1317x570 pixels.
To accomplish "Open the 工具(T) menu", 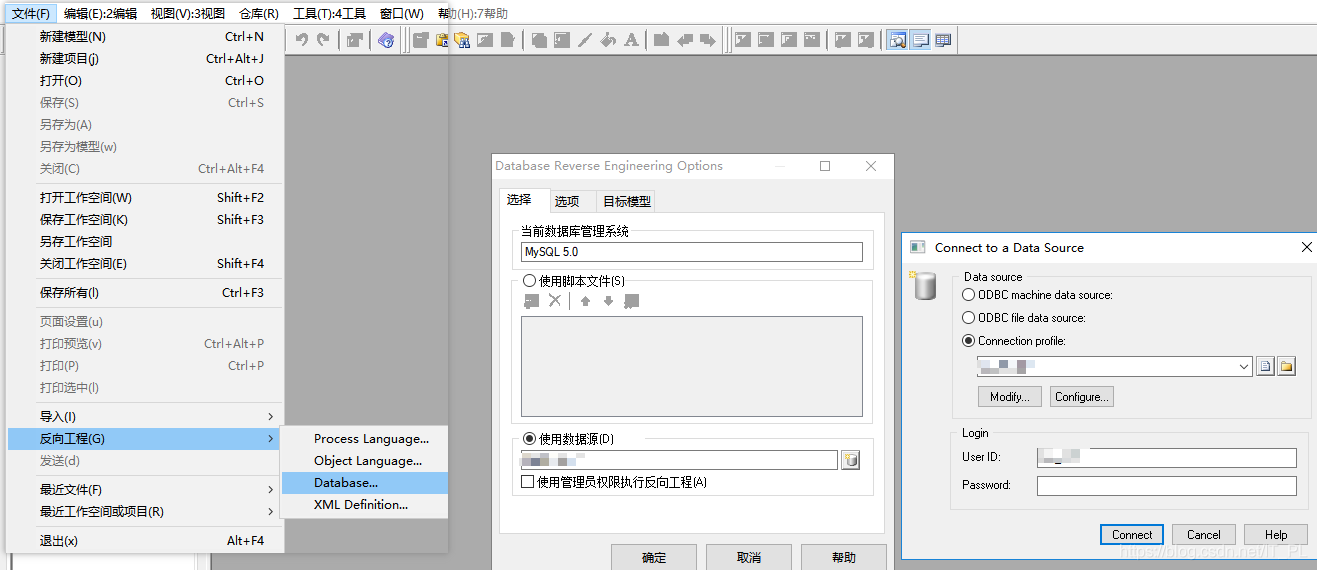I will click(330, 14).
